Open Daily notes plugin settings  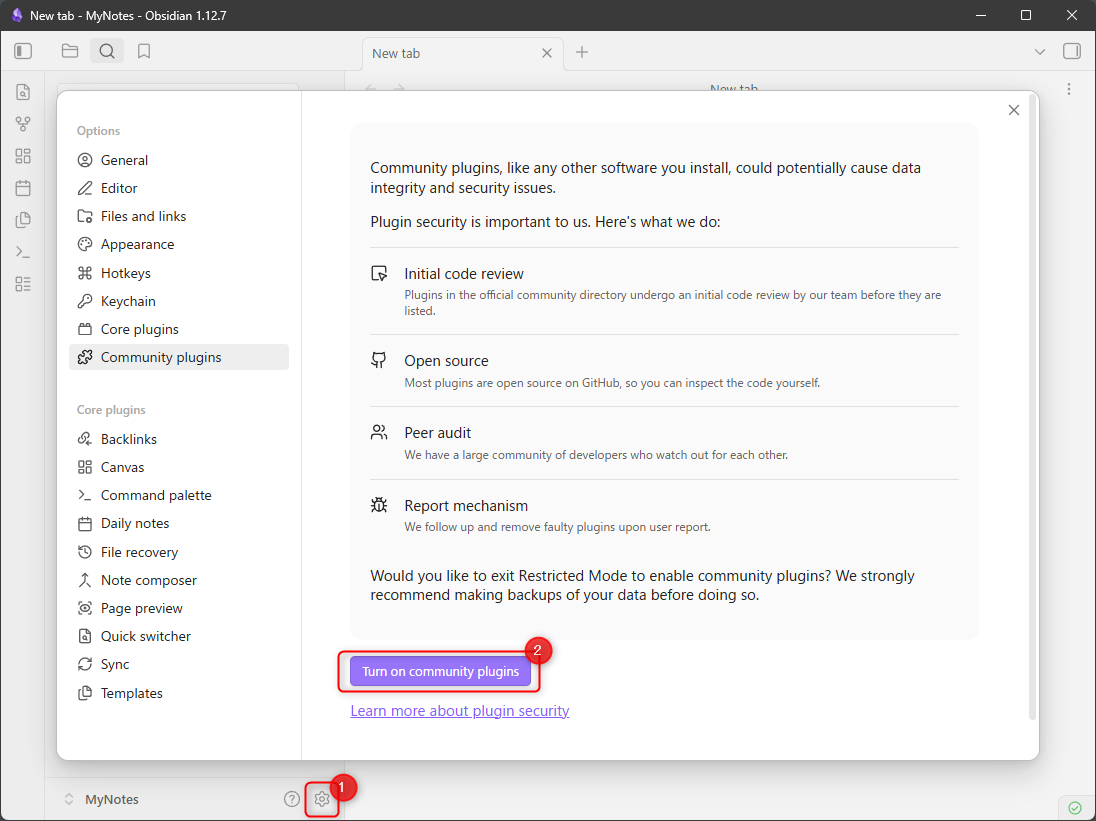click(x=179, y=523)
